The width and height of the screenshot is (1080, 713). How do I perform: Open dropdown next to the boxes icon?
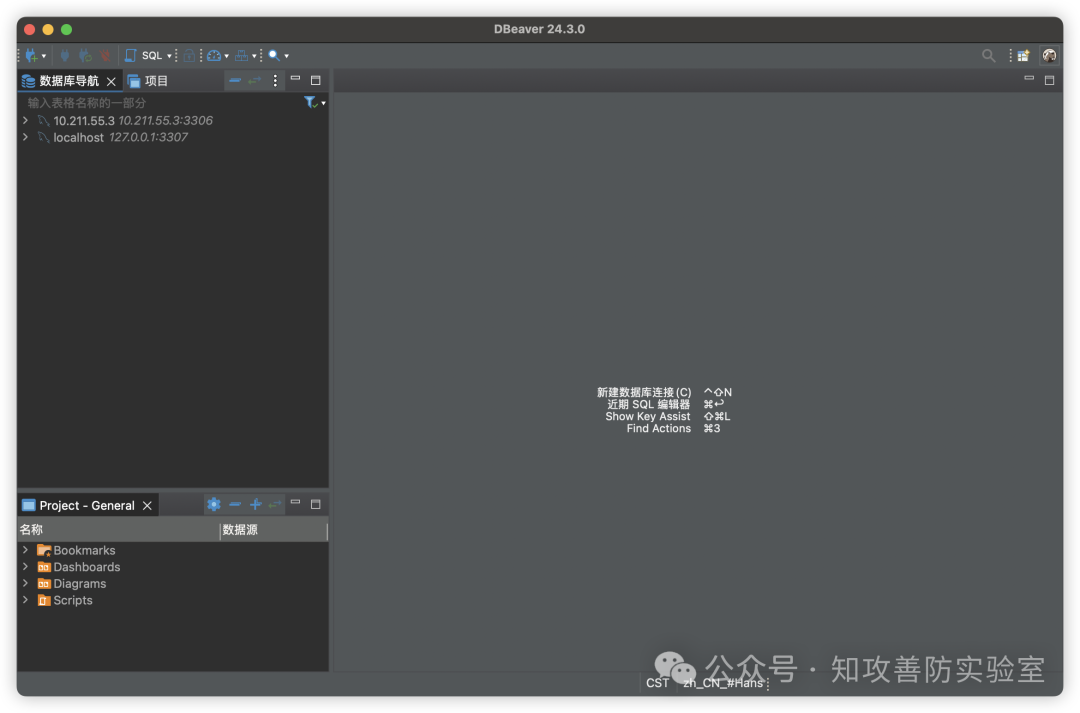pyautogui.click(x=254, y=56)
